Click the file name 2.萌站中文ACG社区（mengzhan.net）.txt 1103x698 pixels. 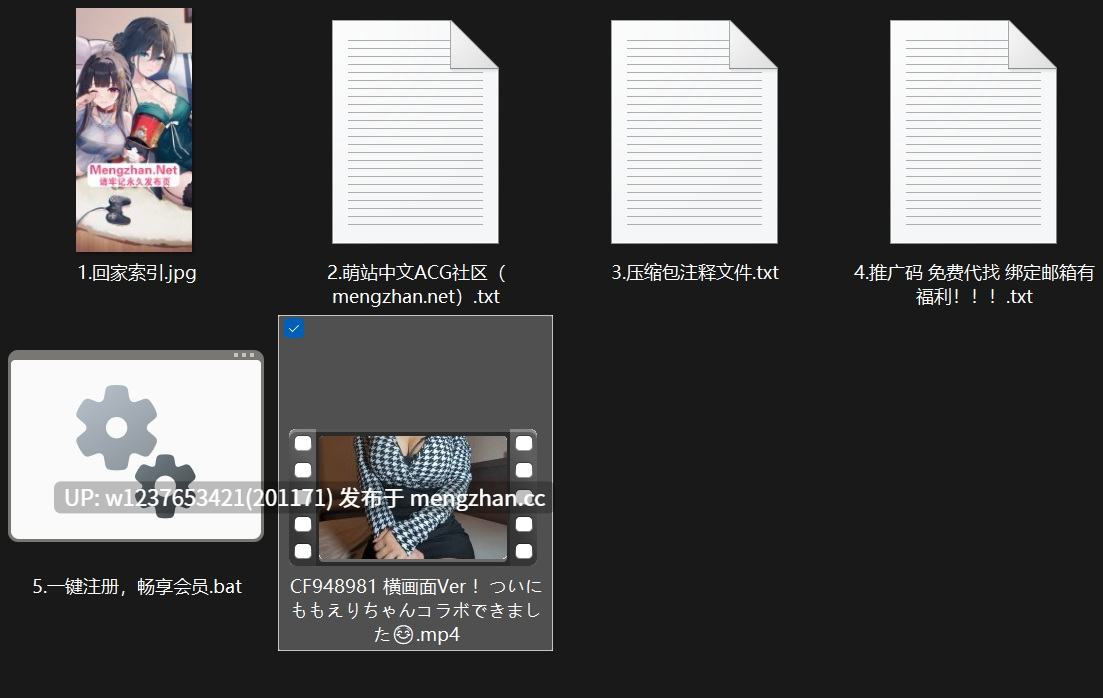pyautogui.click(x=416, y=284)
